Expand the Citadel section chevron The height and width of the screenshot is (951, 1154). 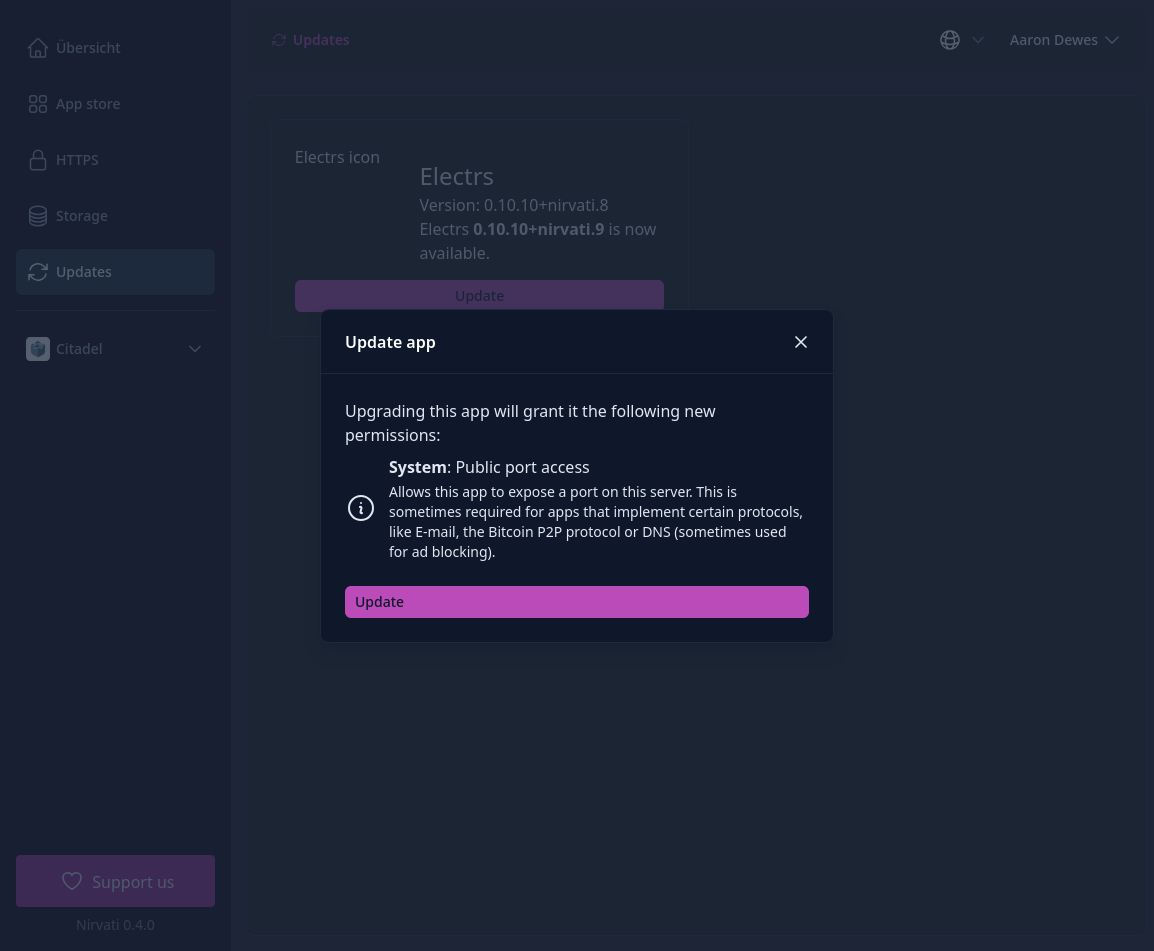(195, 348)
